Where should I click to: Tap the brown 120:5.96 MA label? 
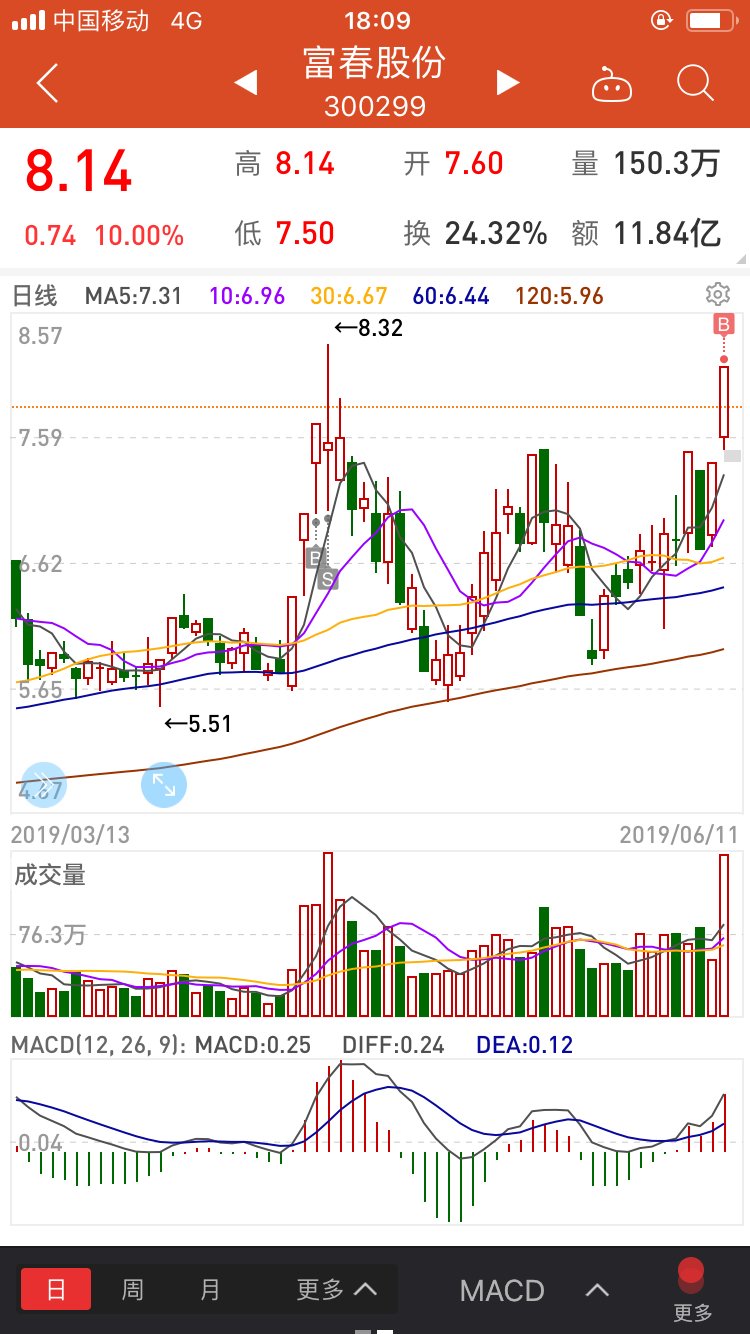tap(560, 296)
